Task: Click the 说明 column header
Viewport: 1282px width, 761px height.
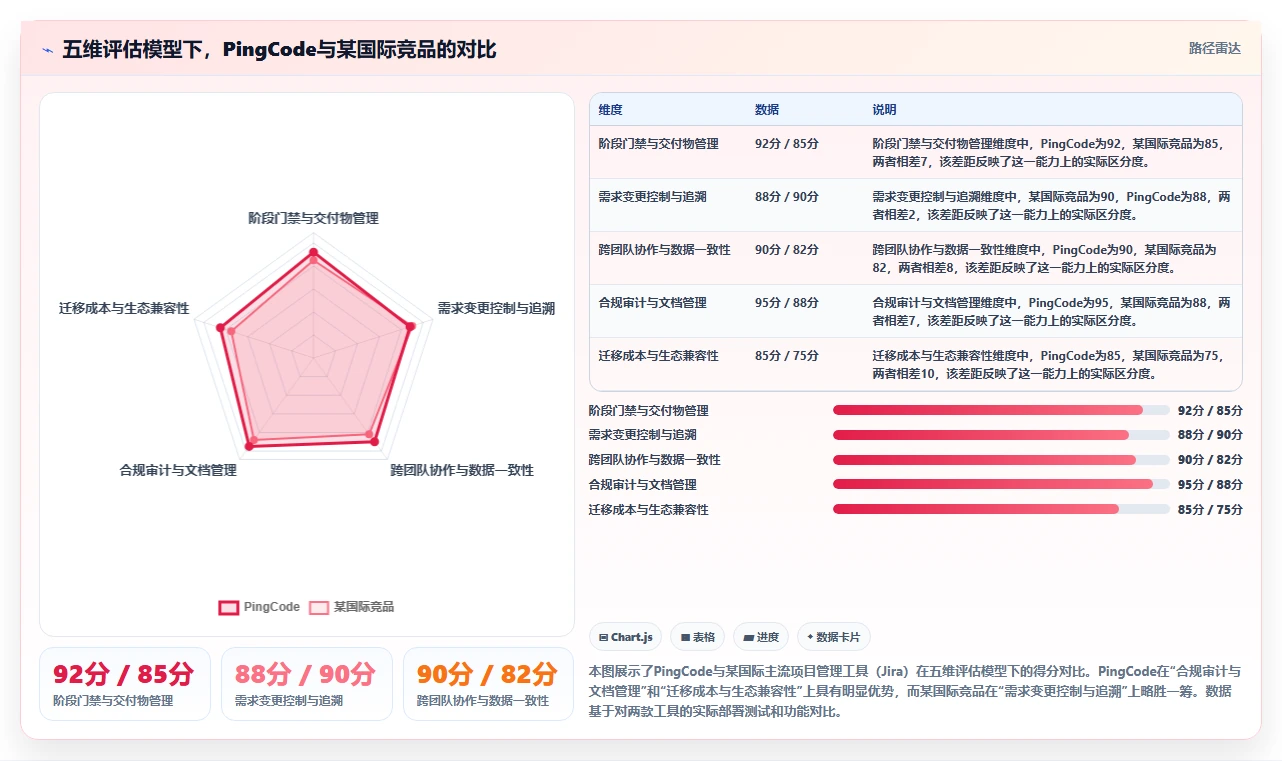Action: click(x=884, y=110)
